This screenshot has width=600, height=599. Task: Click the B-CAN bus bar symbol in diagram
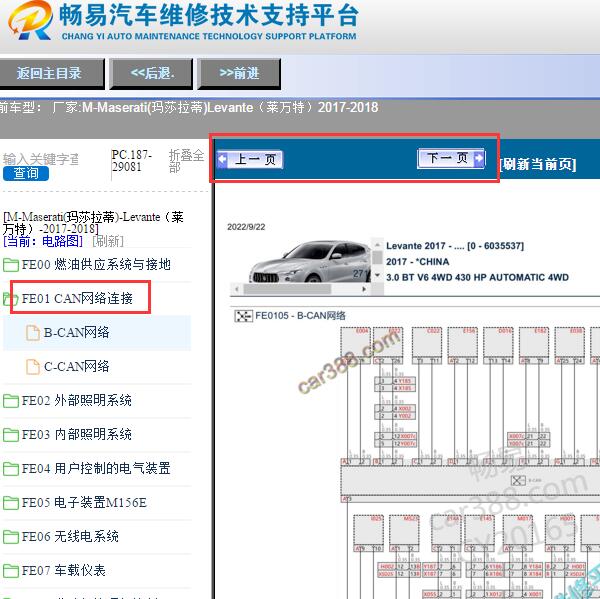coord(517,480)
